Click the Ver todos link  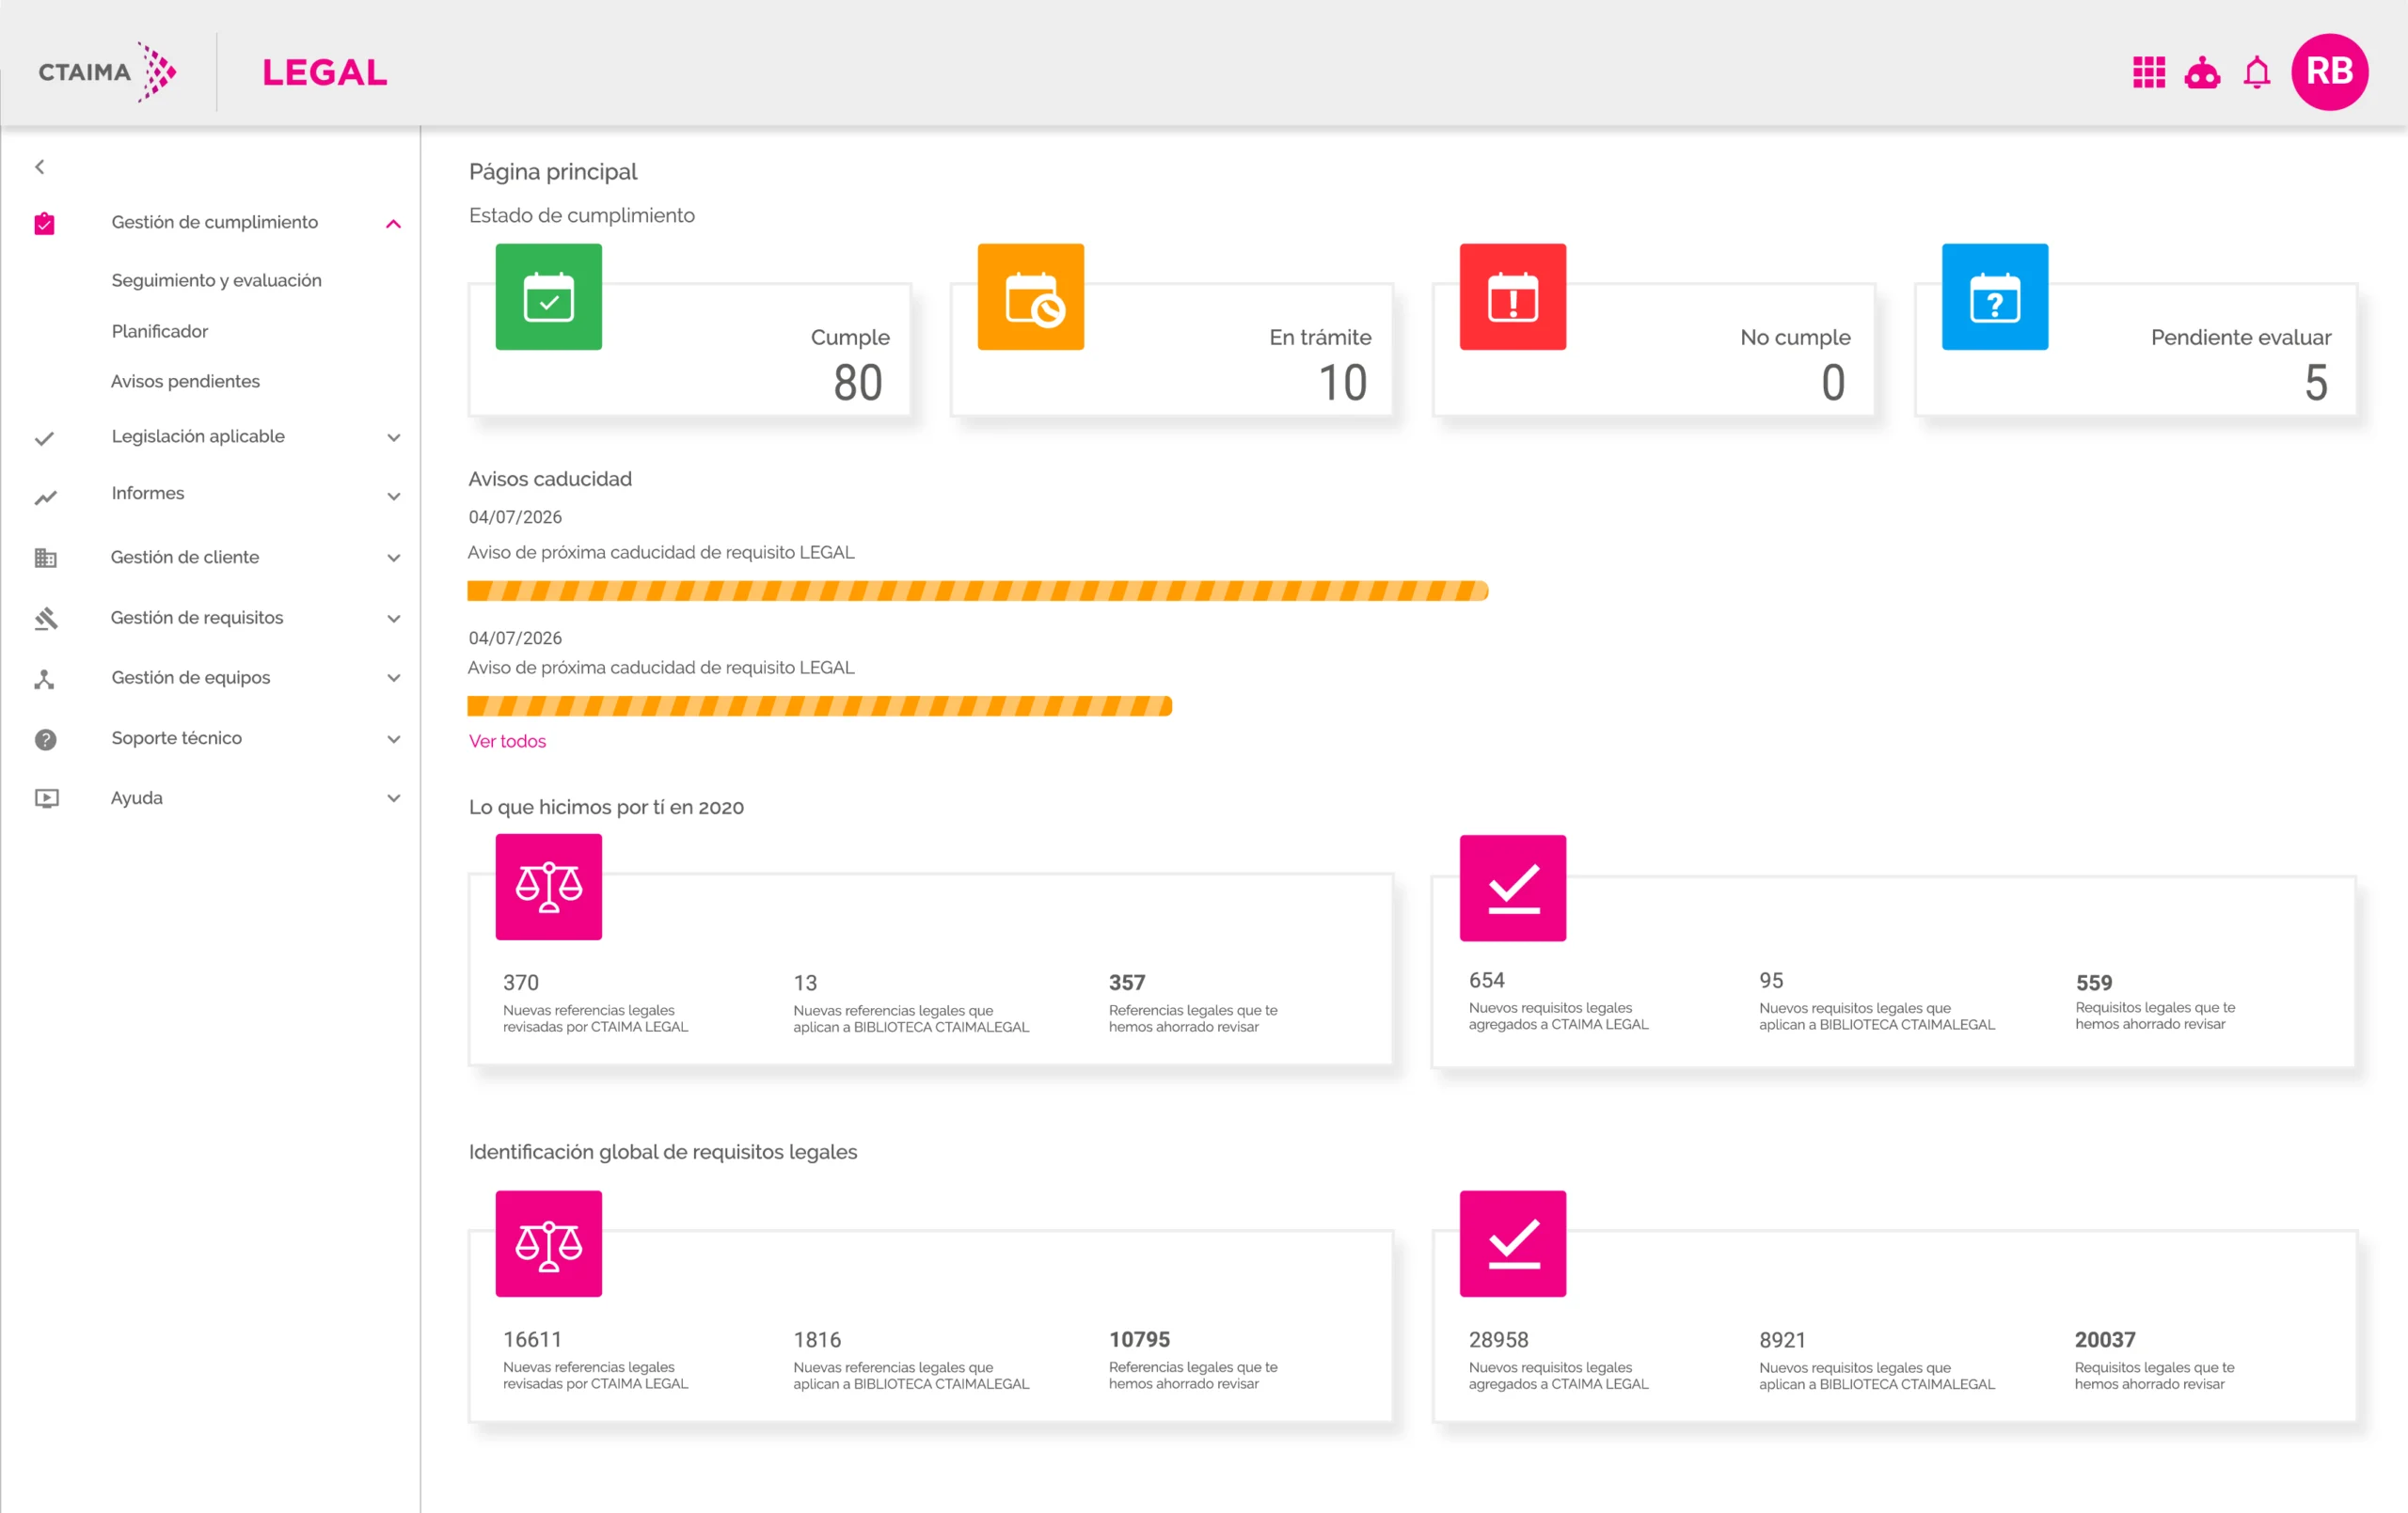click(x=507, y=741)
